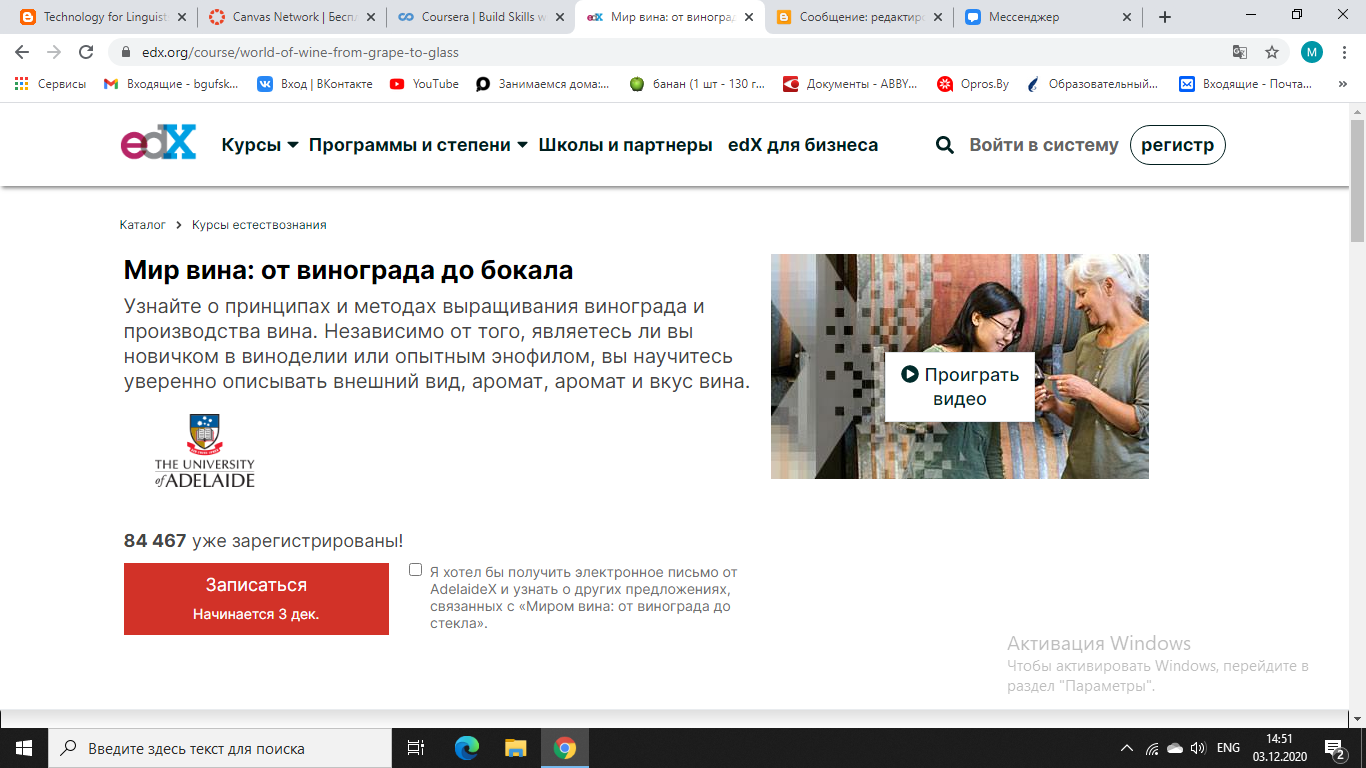Tick the AdelaideX email checkbox
This screenshot has height=768, width=1366.
416,570
